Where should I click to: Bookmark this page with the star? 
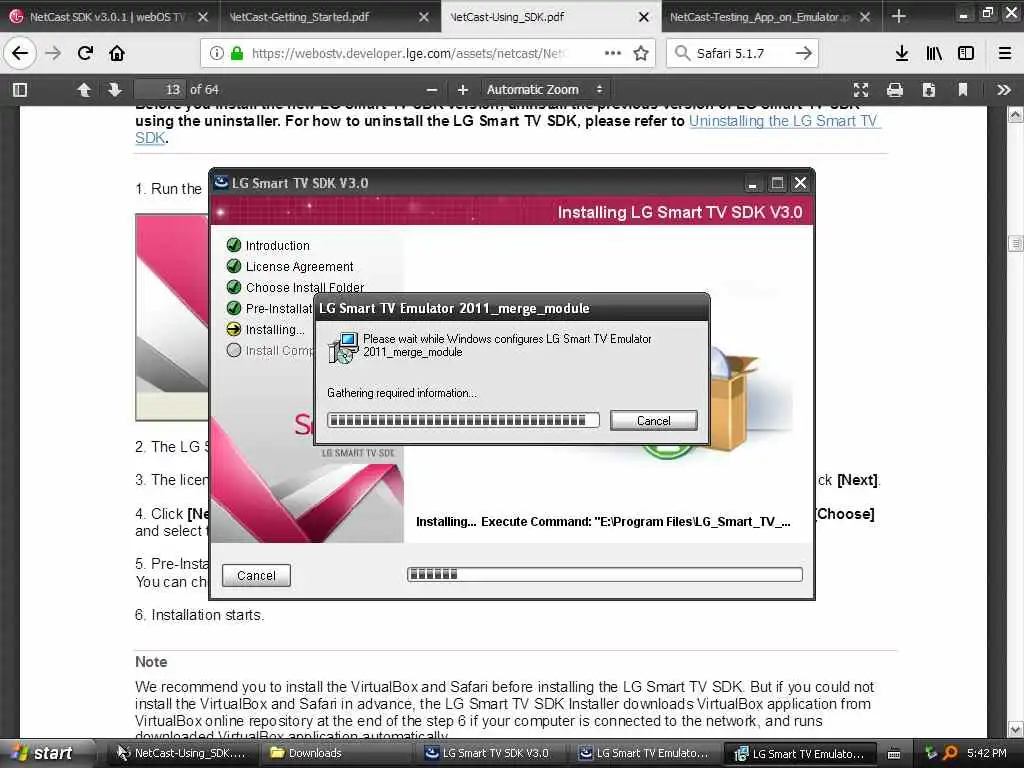pyautogui.click(x=641, y=53)
